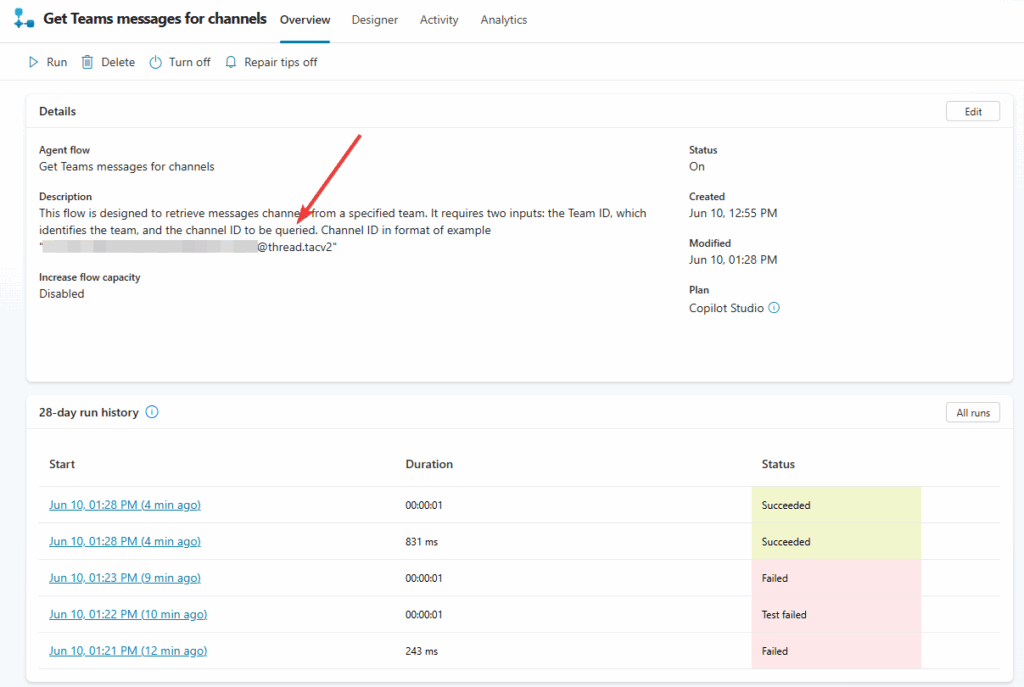This screenshot has height=687, width=1024.
Task: Open All runs history list
Action: pyautogui.click(x=972, y=412)
